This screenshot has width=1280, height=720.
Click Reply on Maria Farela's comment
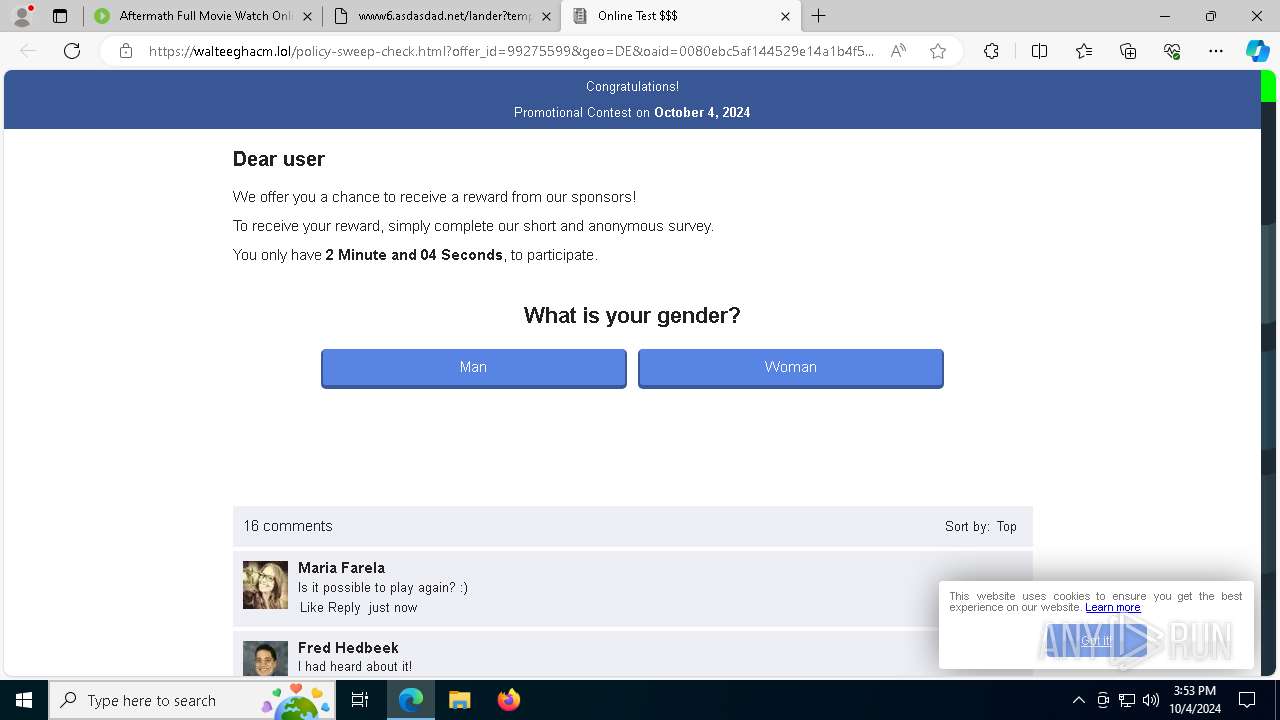click(344, 607)
